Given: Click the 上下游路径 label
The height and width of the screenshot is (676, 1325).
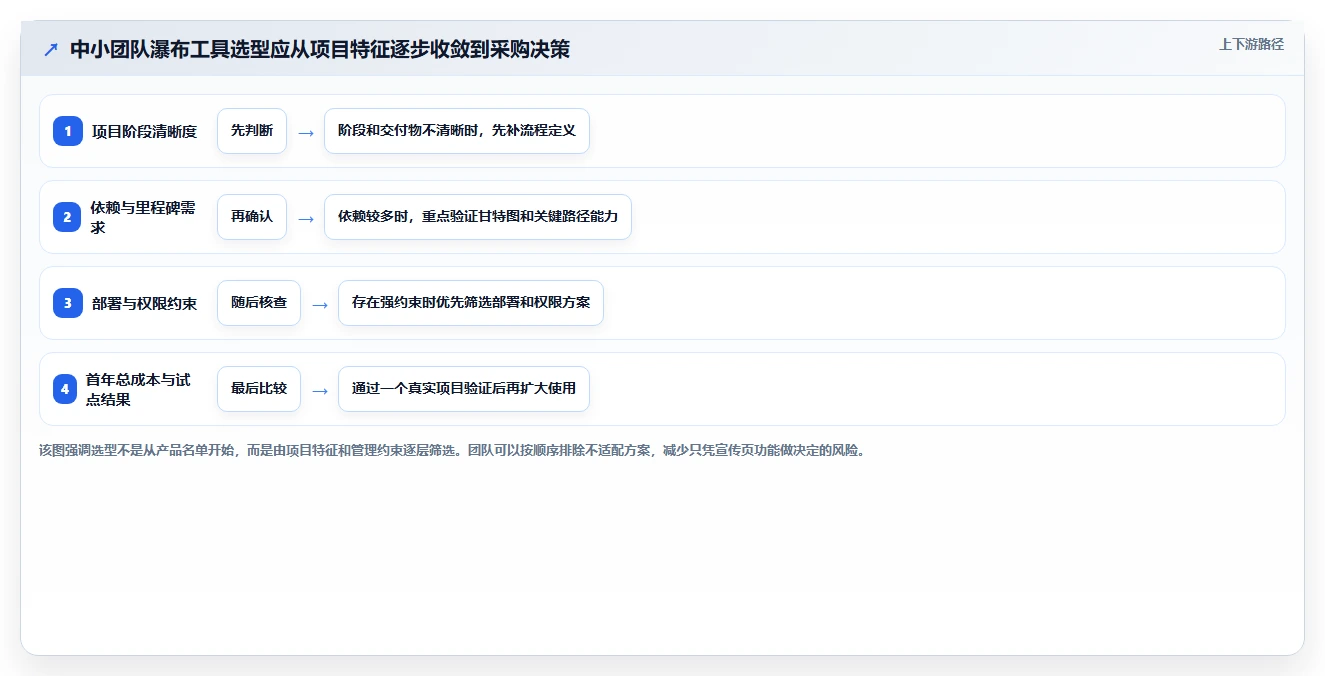Looking at the screenshot, I should click(x=1251, y=44).
